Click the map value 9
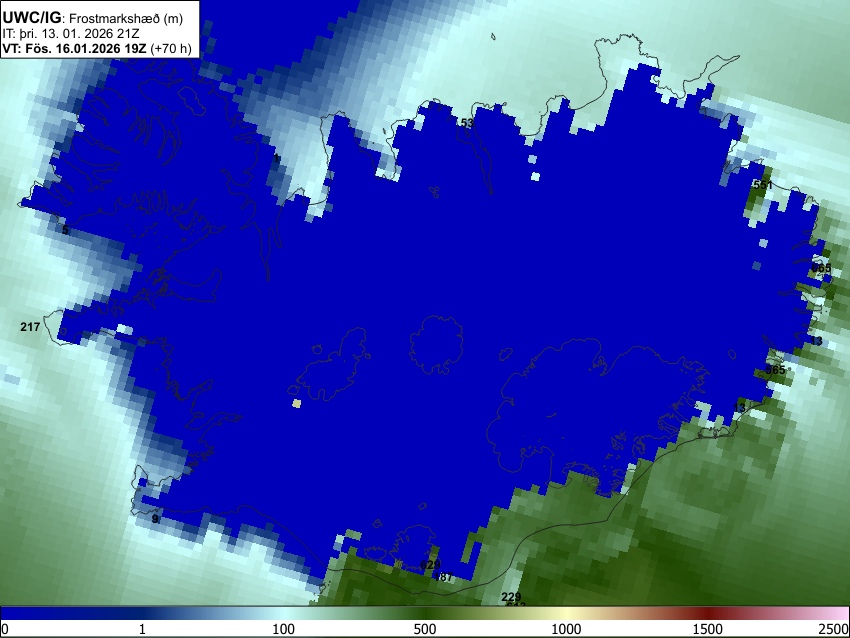 (x=155, y=519)
